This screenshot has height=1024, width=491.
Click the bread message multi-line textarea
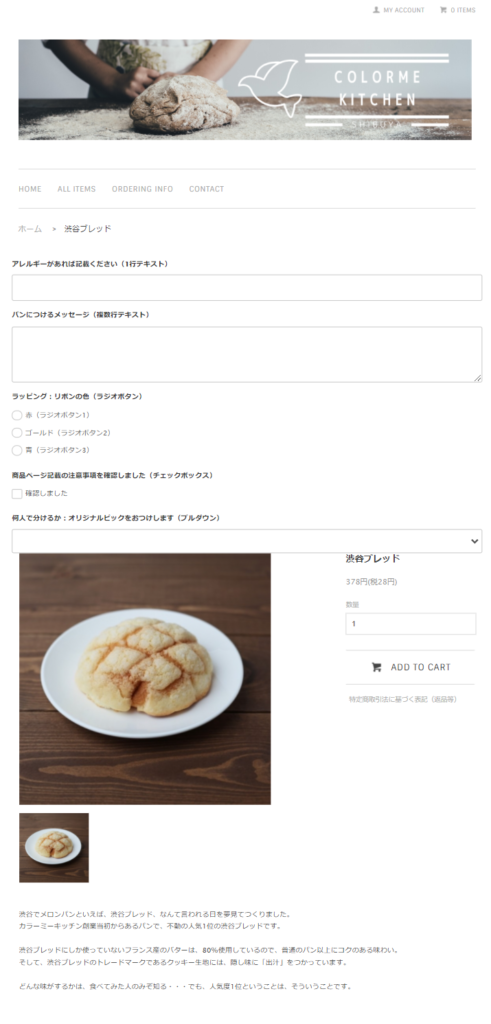[x=247, y=355]
